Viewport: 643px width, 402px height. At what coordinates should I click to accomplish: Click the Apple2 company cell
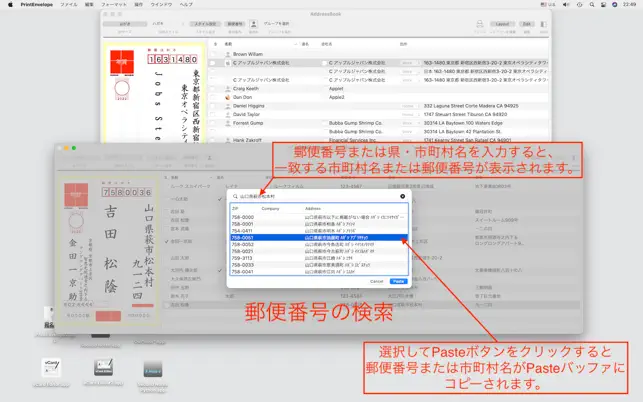coord(336,97)
